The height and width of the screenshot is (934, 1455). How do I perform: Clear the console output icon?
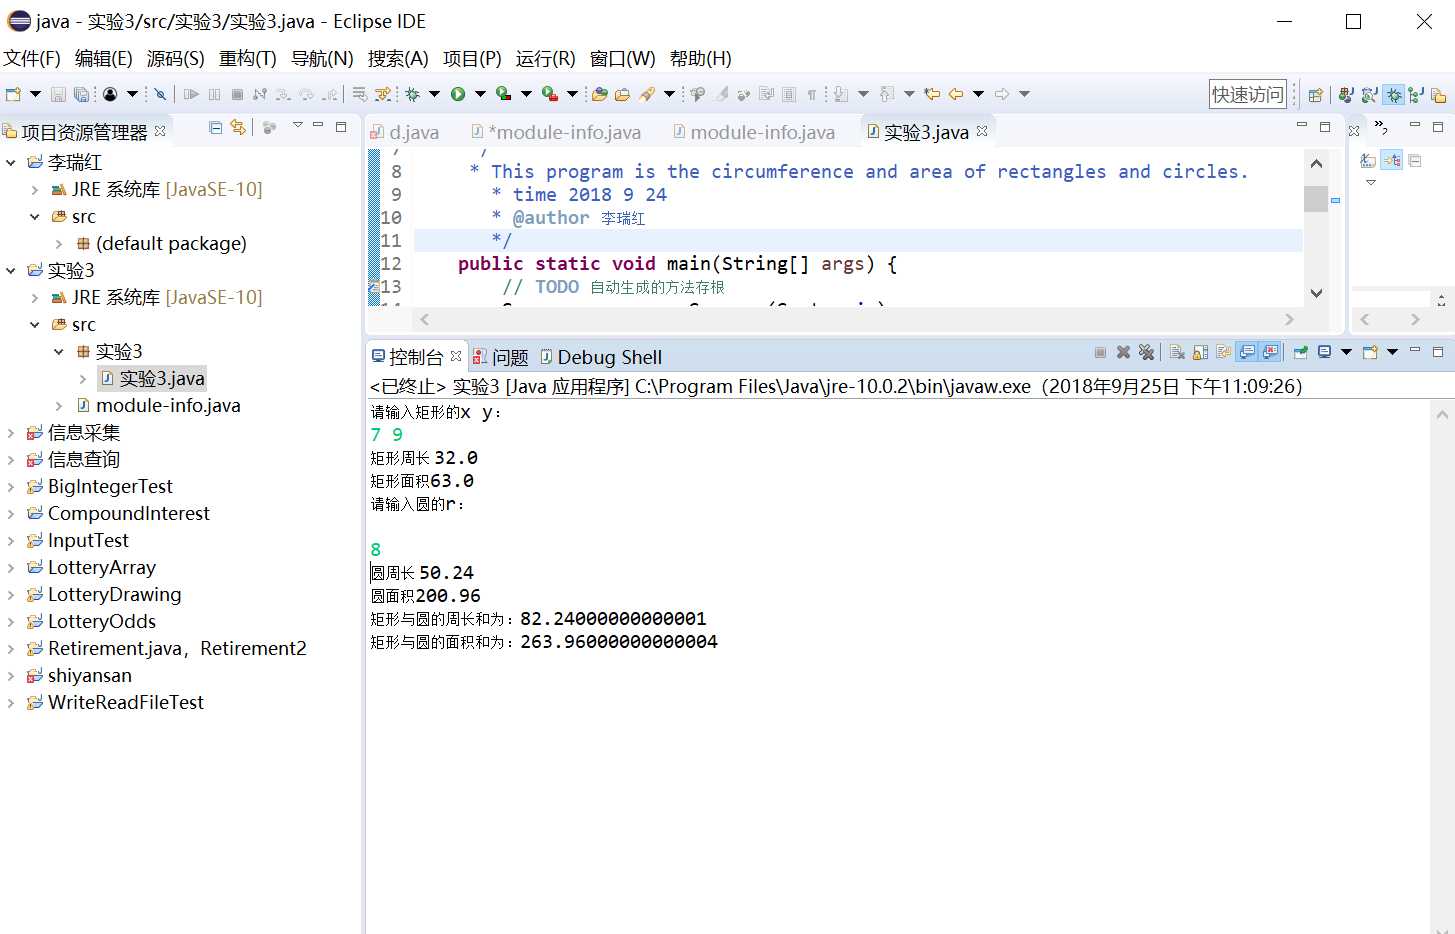[x=1177, y=352]
